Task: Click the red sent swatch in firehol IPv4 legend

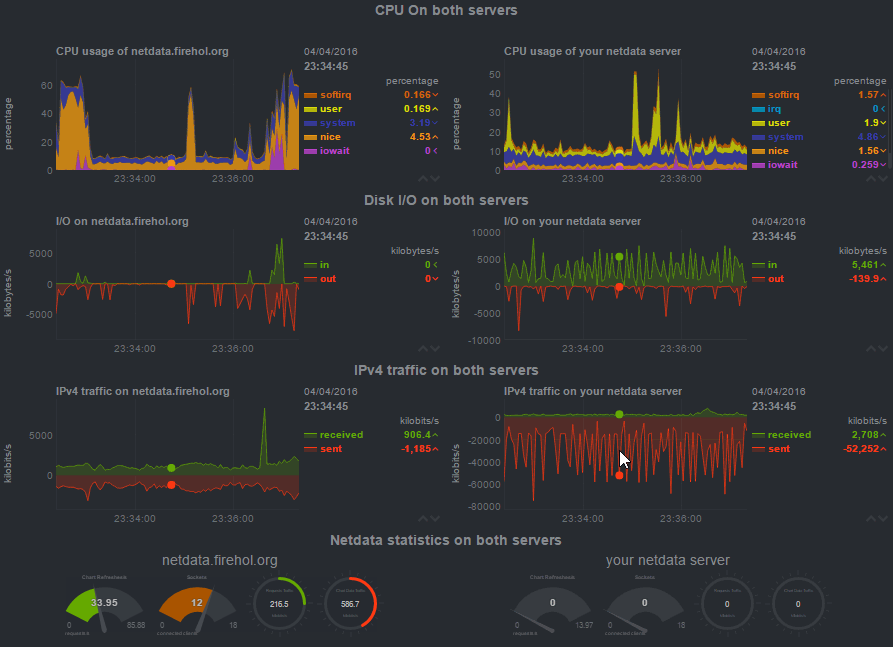Action: pos(310,449)
